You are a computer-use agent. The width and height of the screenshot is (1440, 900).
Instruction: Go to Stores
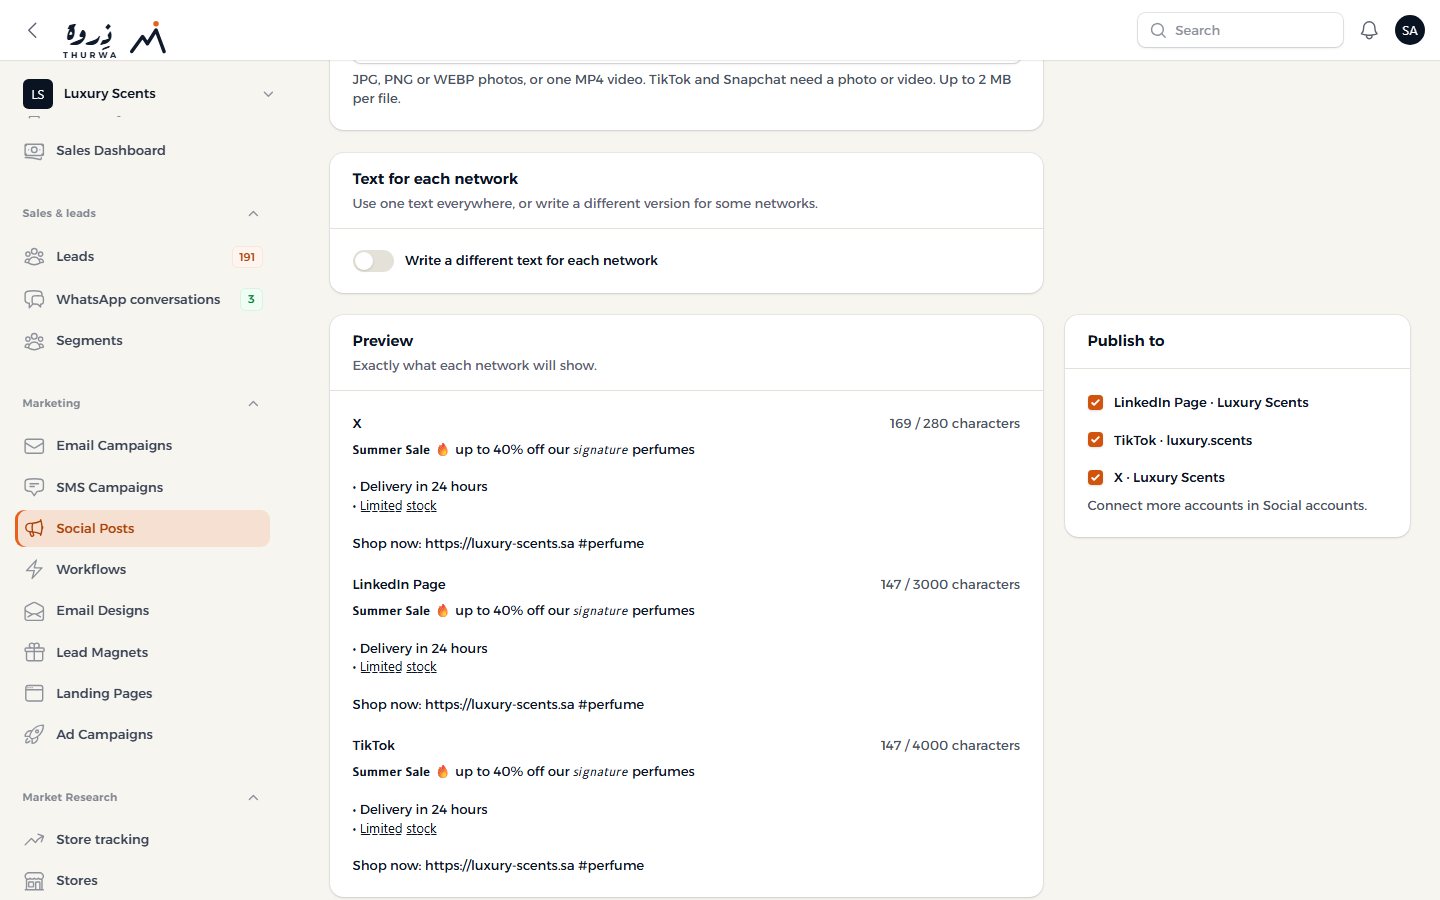(143, 881)
